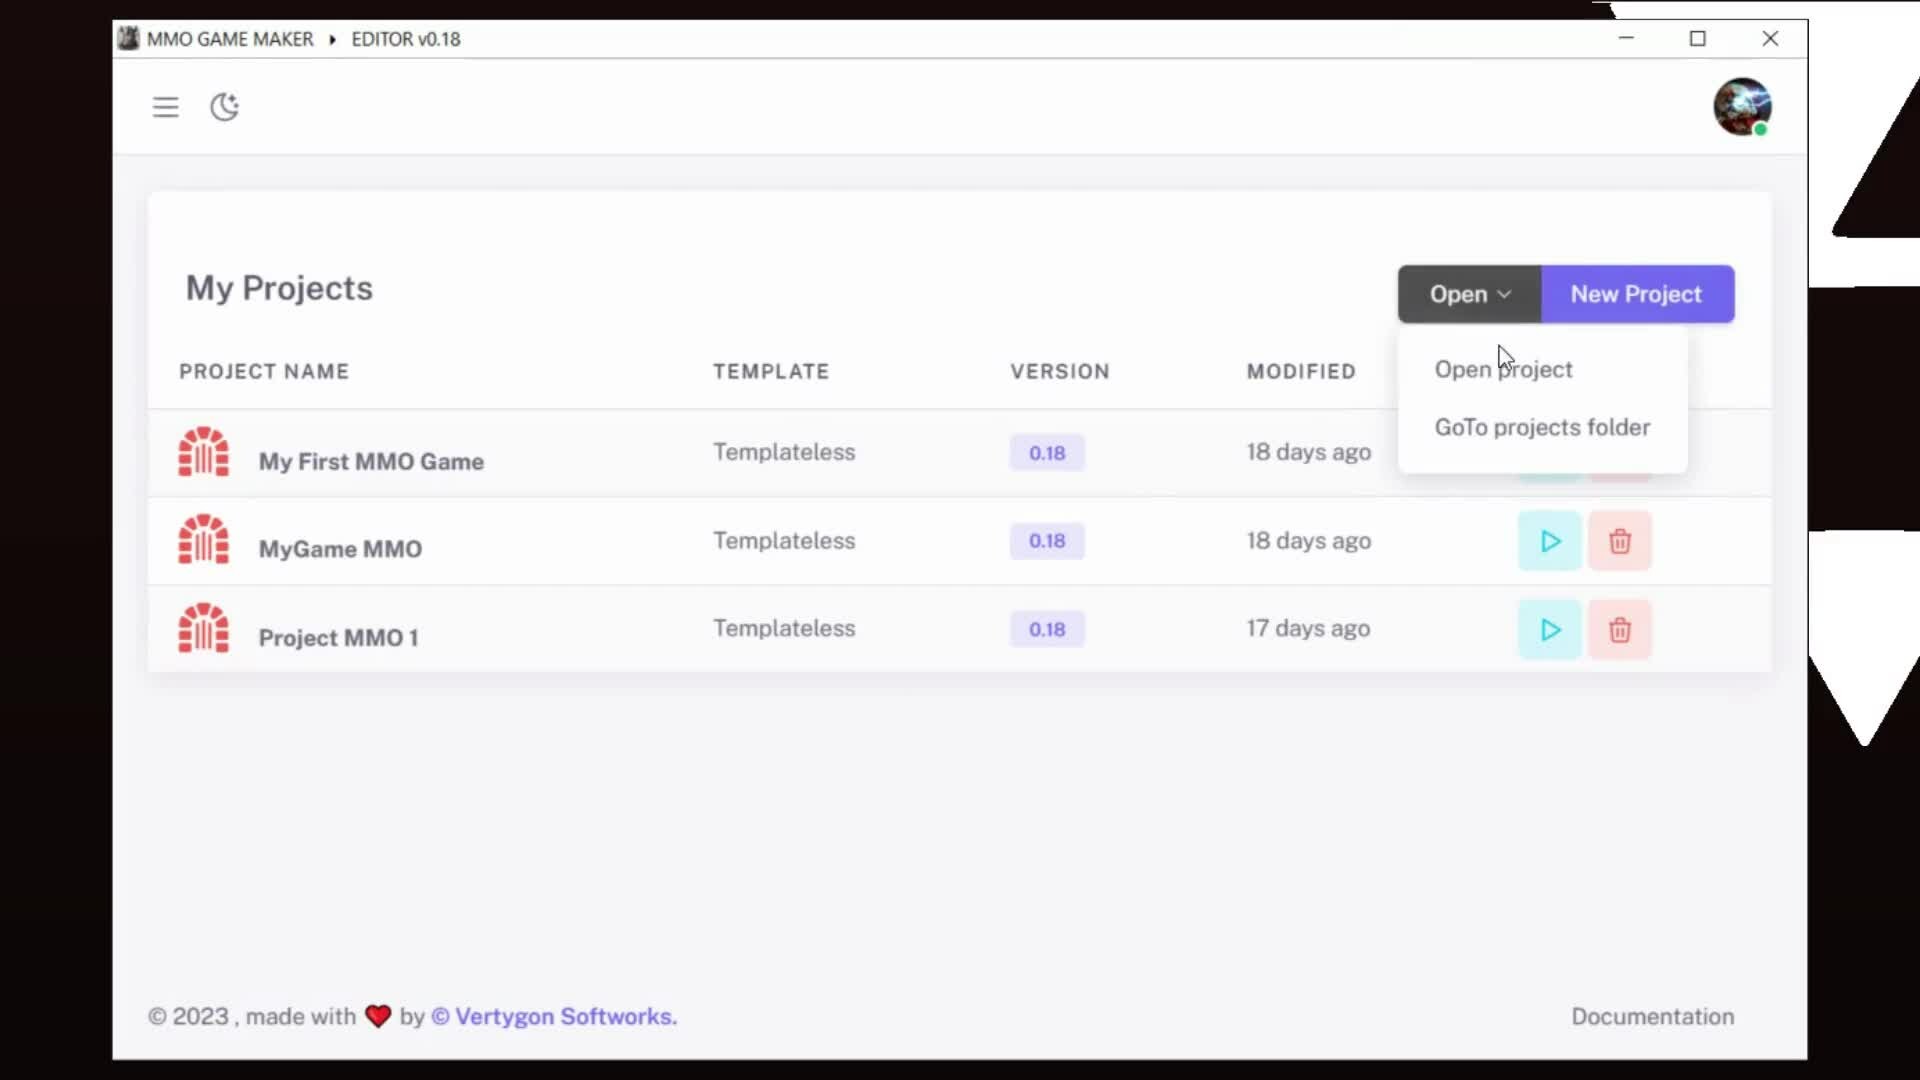Screen dimensions: 1920x1080
Task: Launch MyGame MMO with play icon
Action: point(1549,541)
